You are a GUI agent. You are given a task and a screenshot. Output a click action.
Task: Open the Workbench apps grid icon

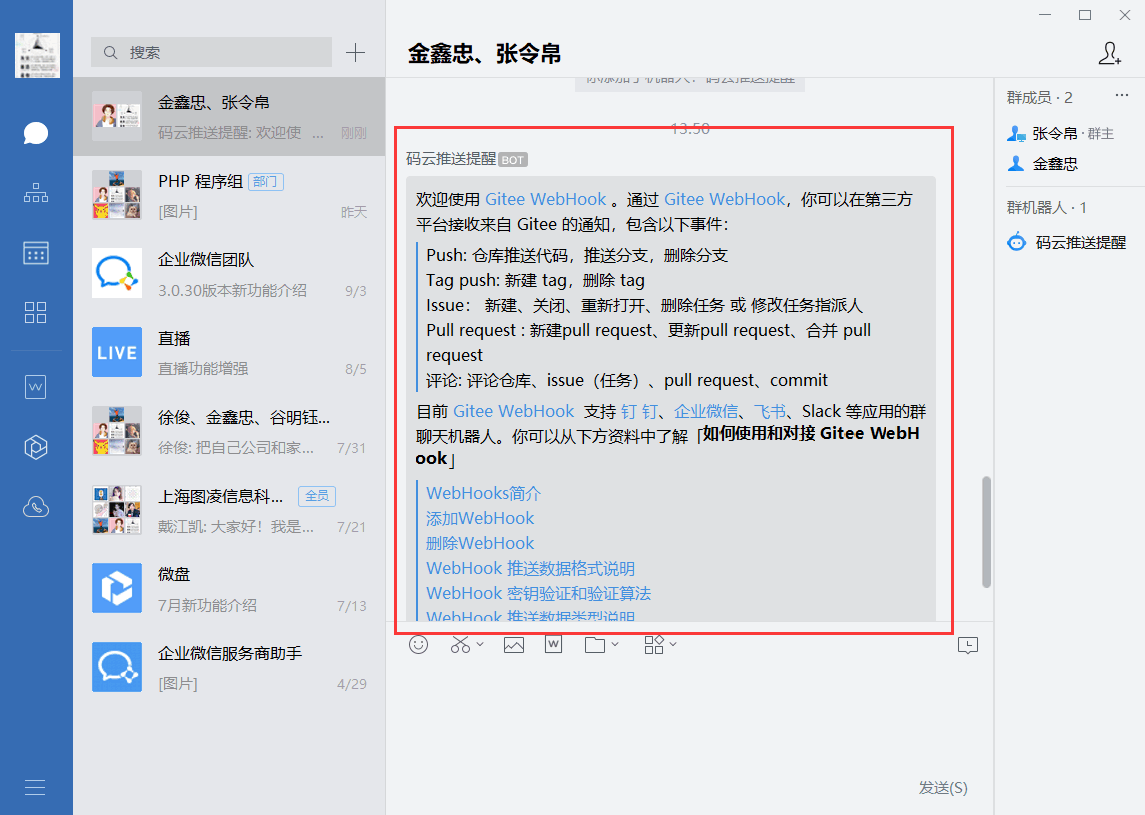36,312
